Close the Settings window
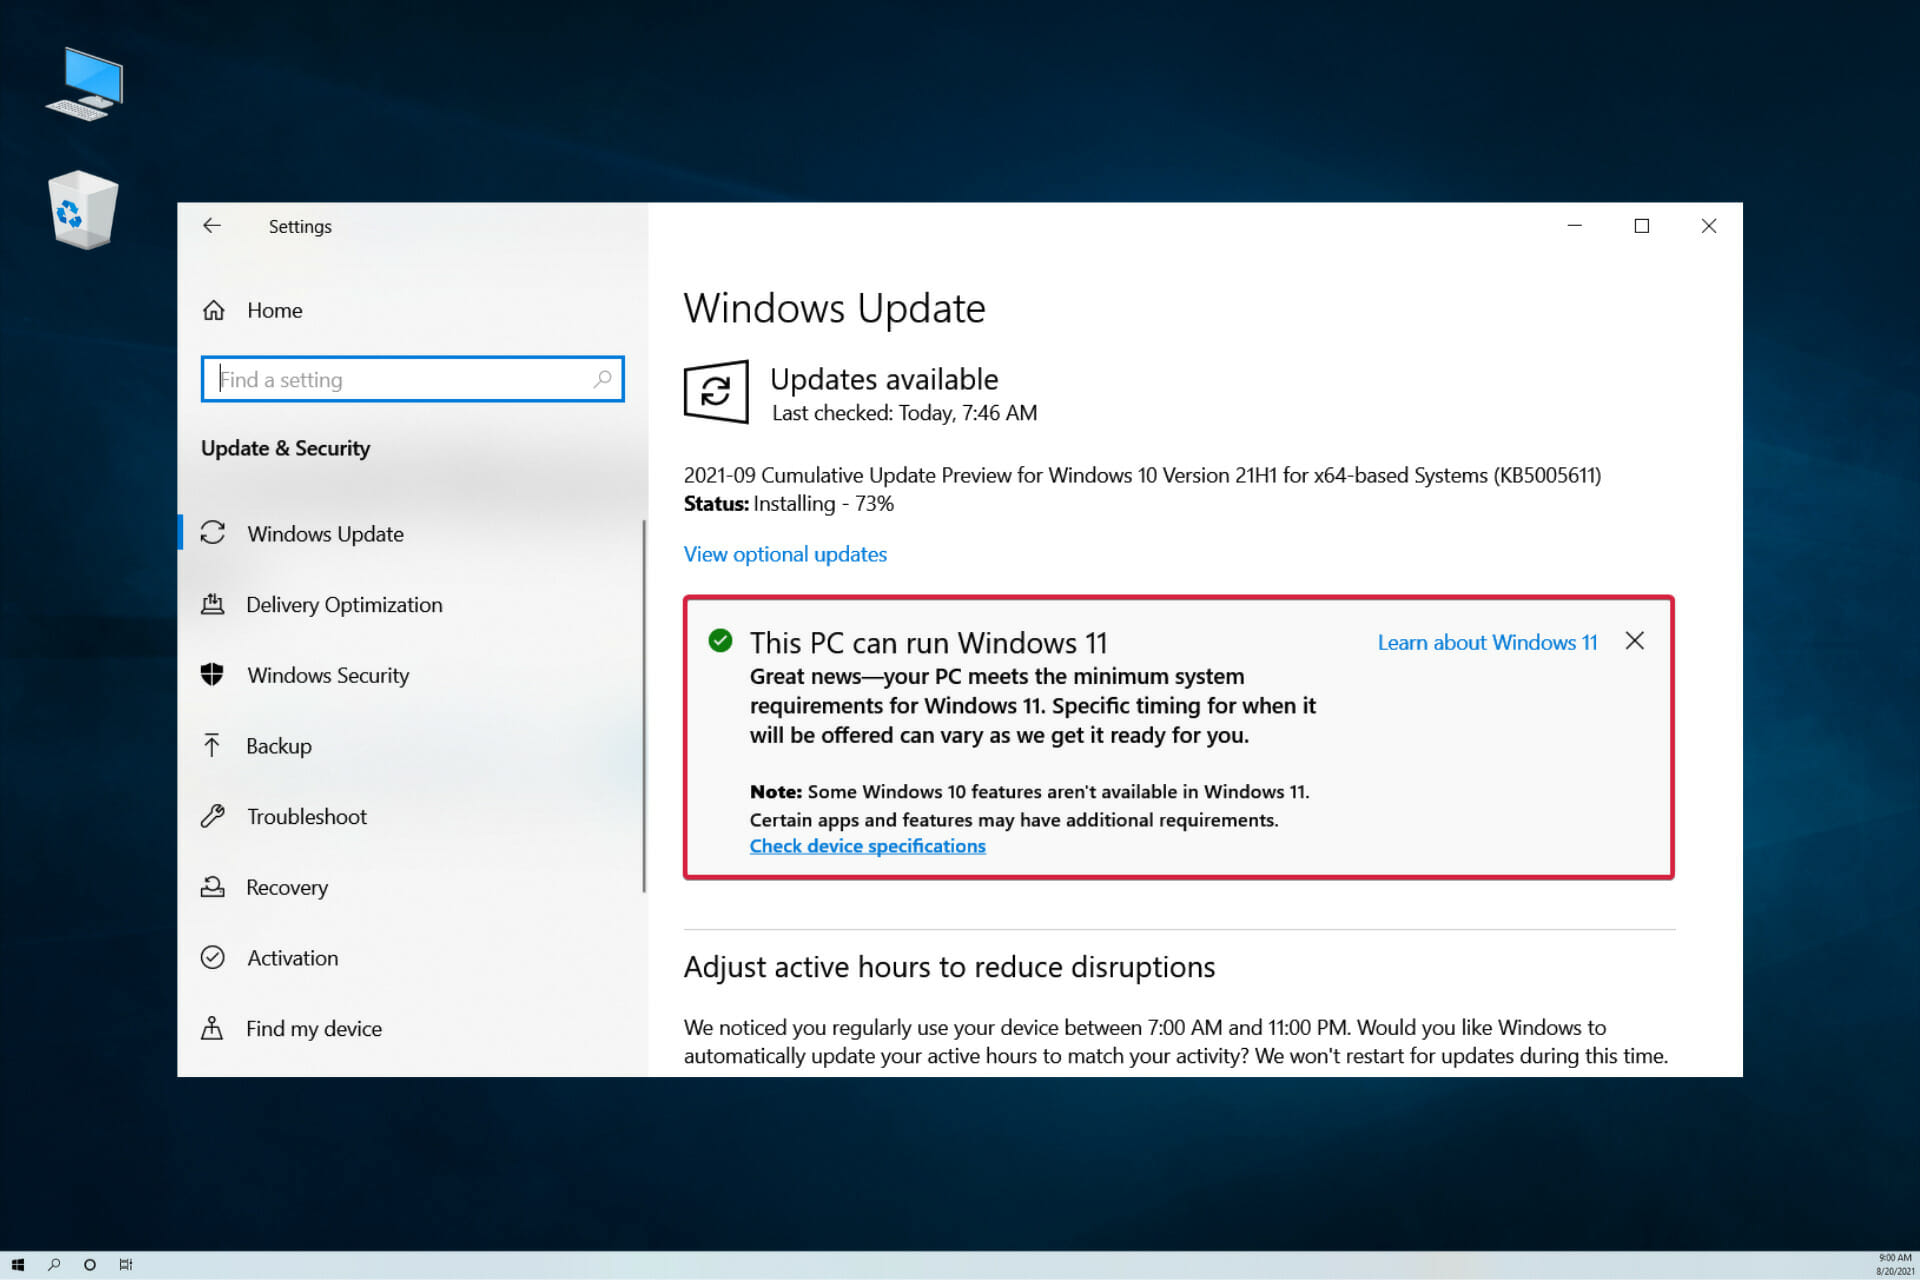 tap(1708, 226)
